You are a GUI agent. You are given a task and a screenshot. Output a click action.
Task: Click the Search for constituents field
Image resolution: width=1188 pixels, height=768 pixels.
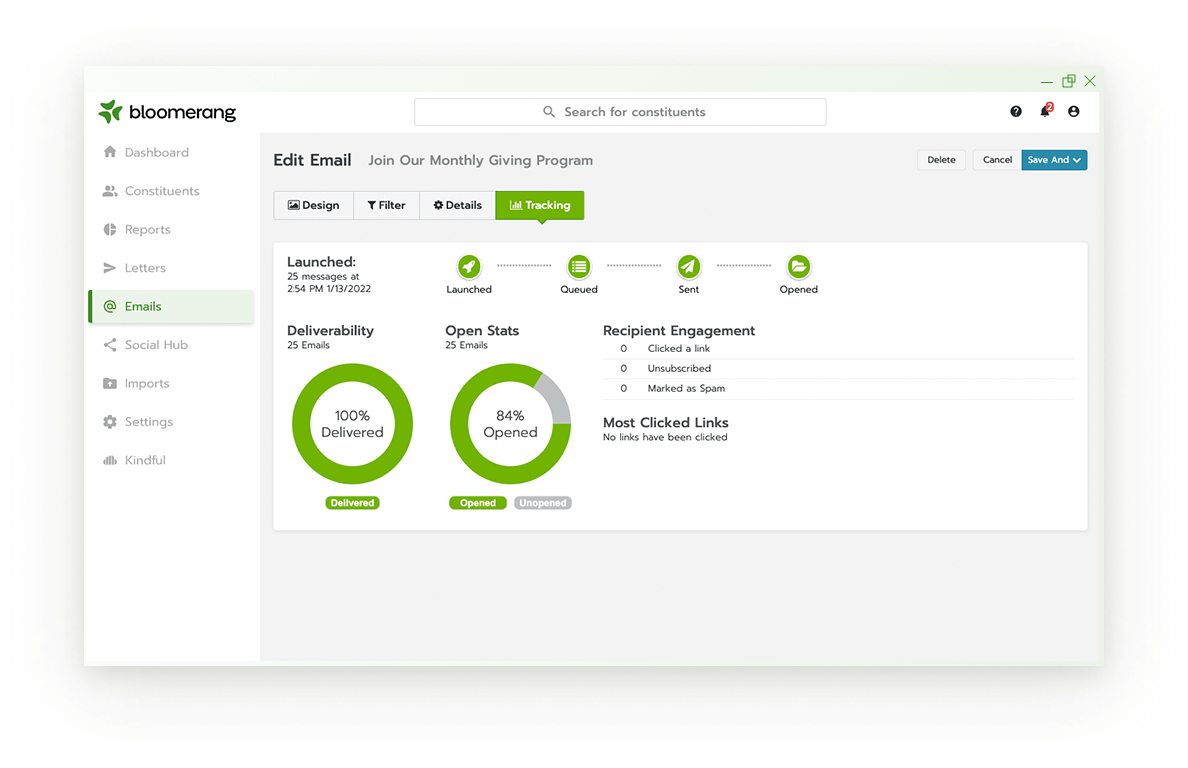(620, 111)
